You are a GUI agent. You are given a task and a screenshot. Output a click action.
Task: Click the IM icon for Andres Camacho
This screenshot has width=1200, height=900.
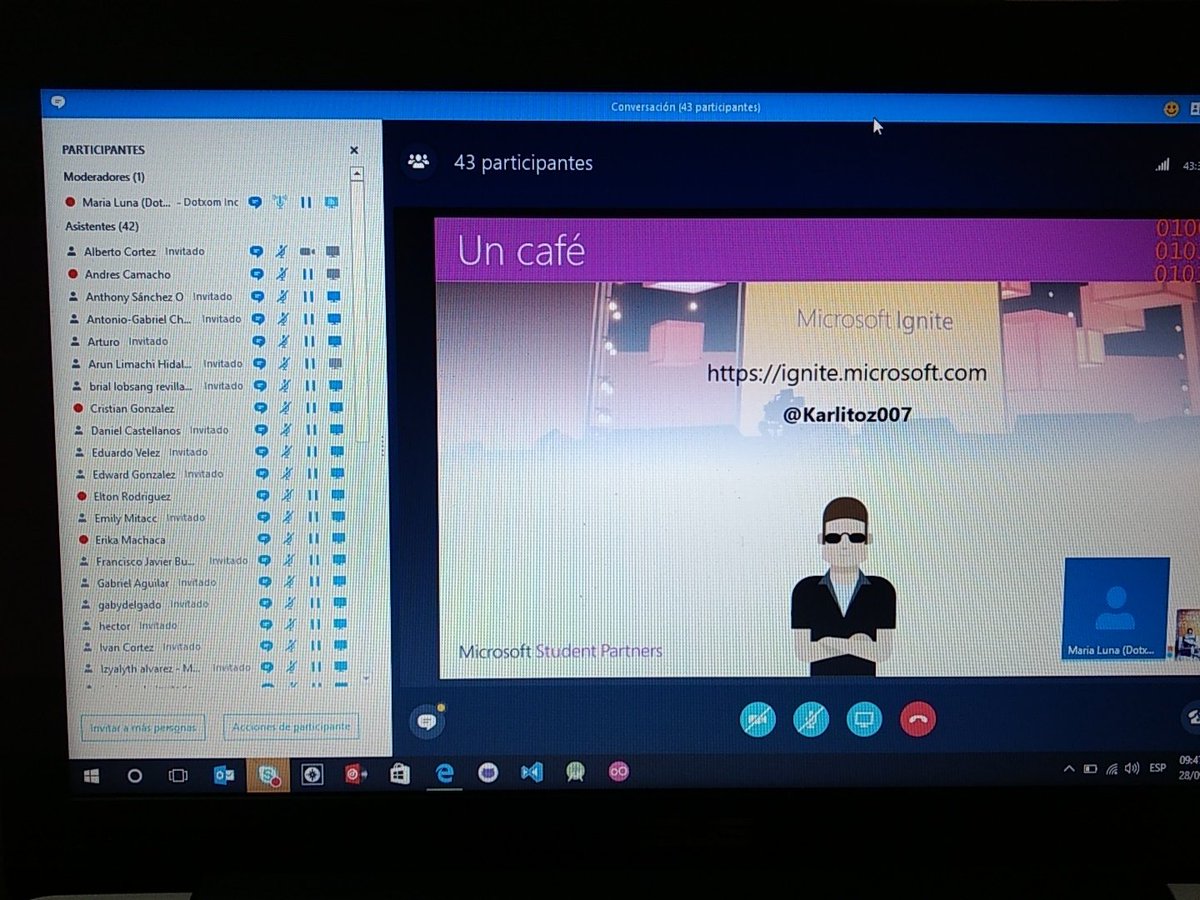click(x=256, y=274)
